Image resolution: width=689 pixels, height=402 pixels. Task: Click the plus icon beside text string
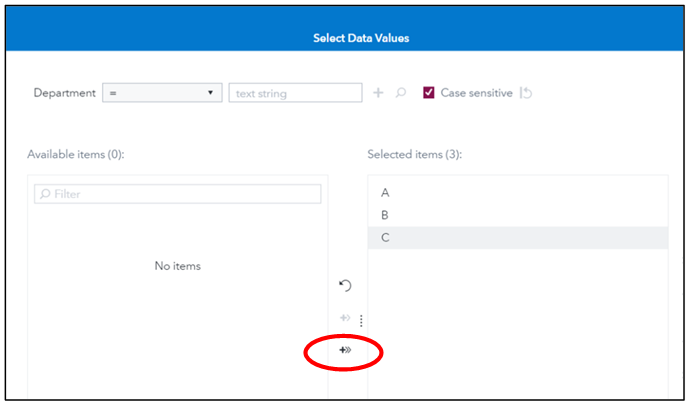(x=378, y=93)
